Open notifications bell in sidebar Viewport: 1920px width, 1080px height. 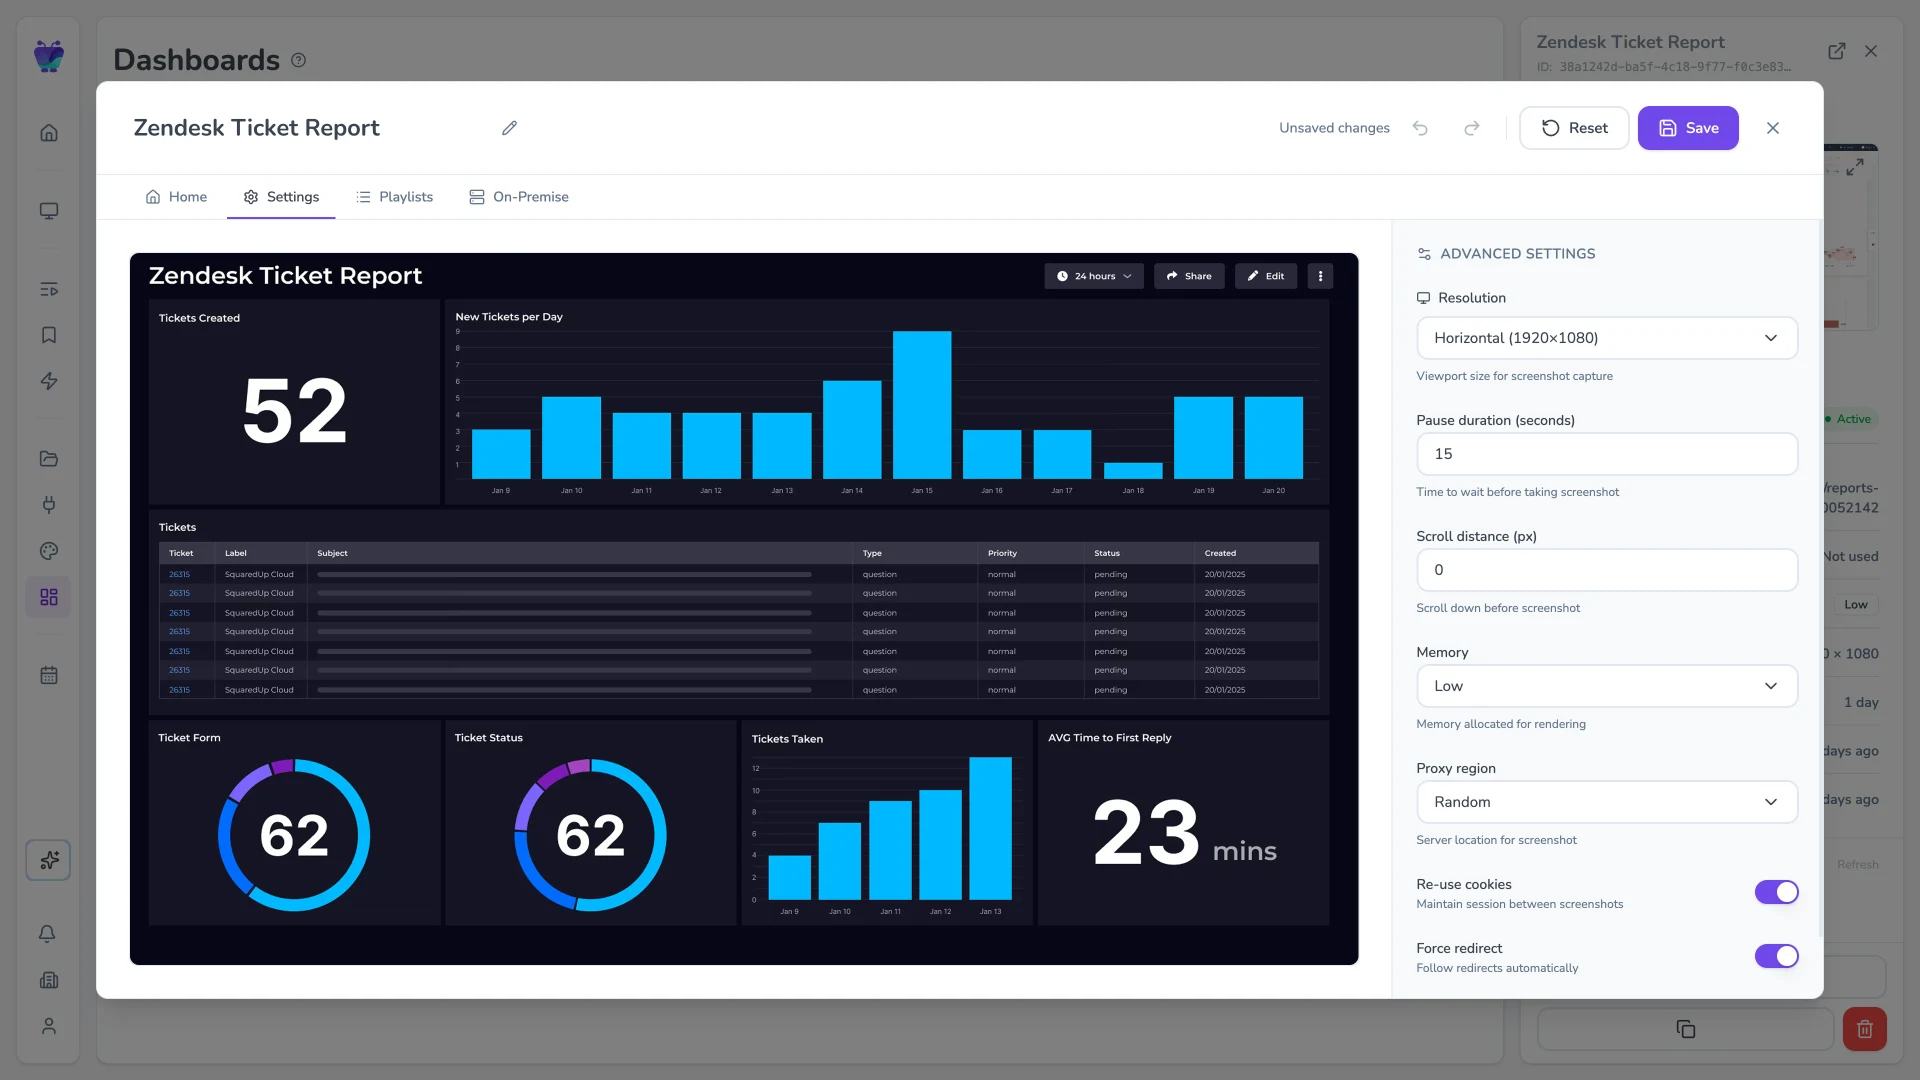point(48,934)
